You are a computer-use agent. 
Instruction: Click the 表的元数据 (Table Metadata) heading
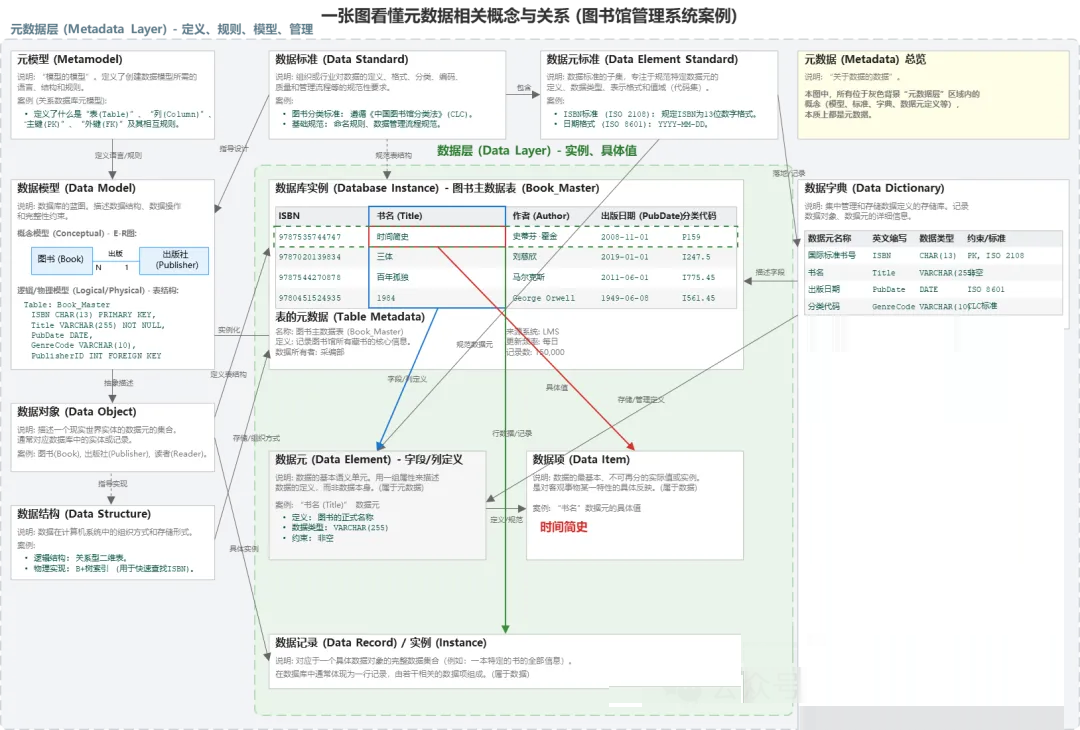tap(349, 317)
